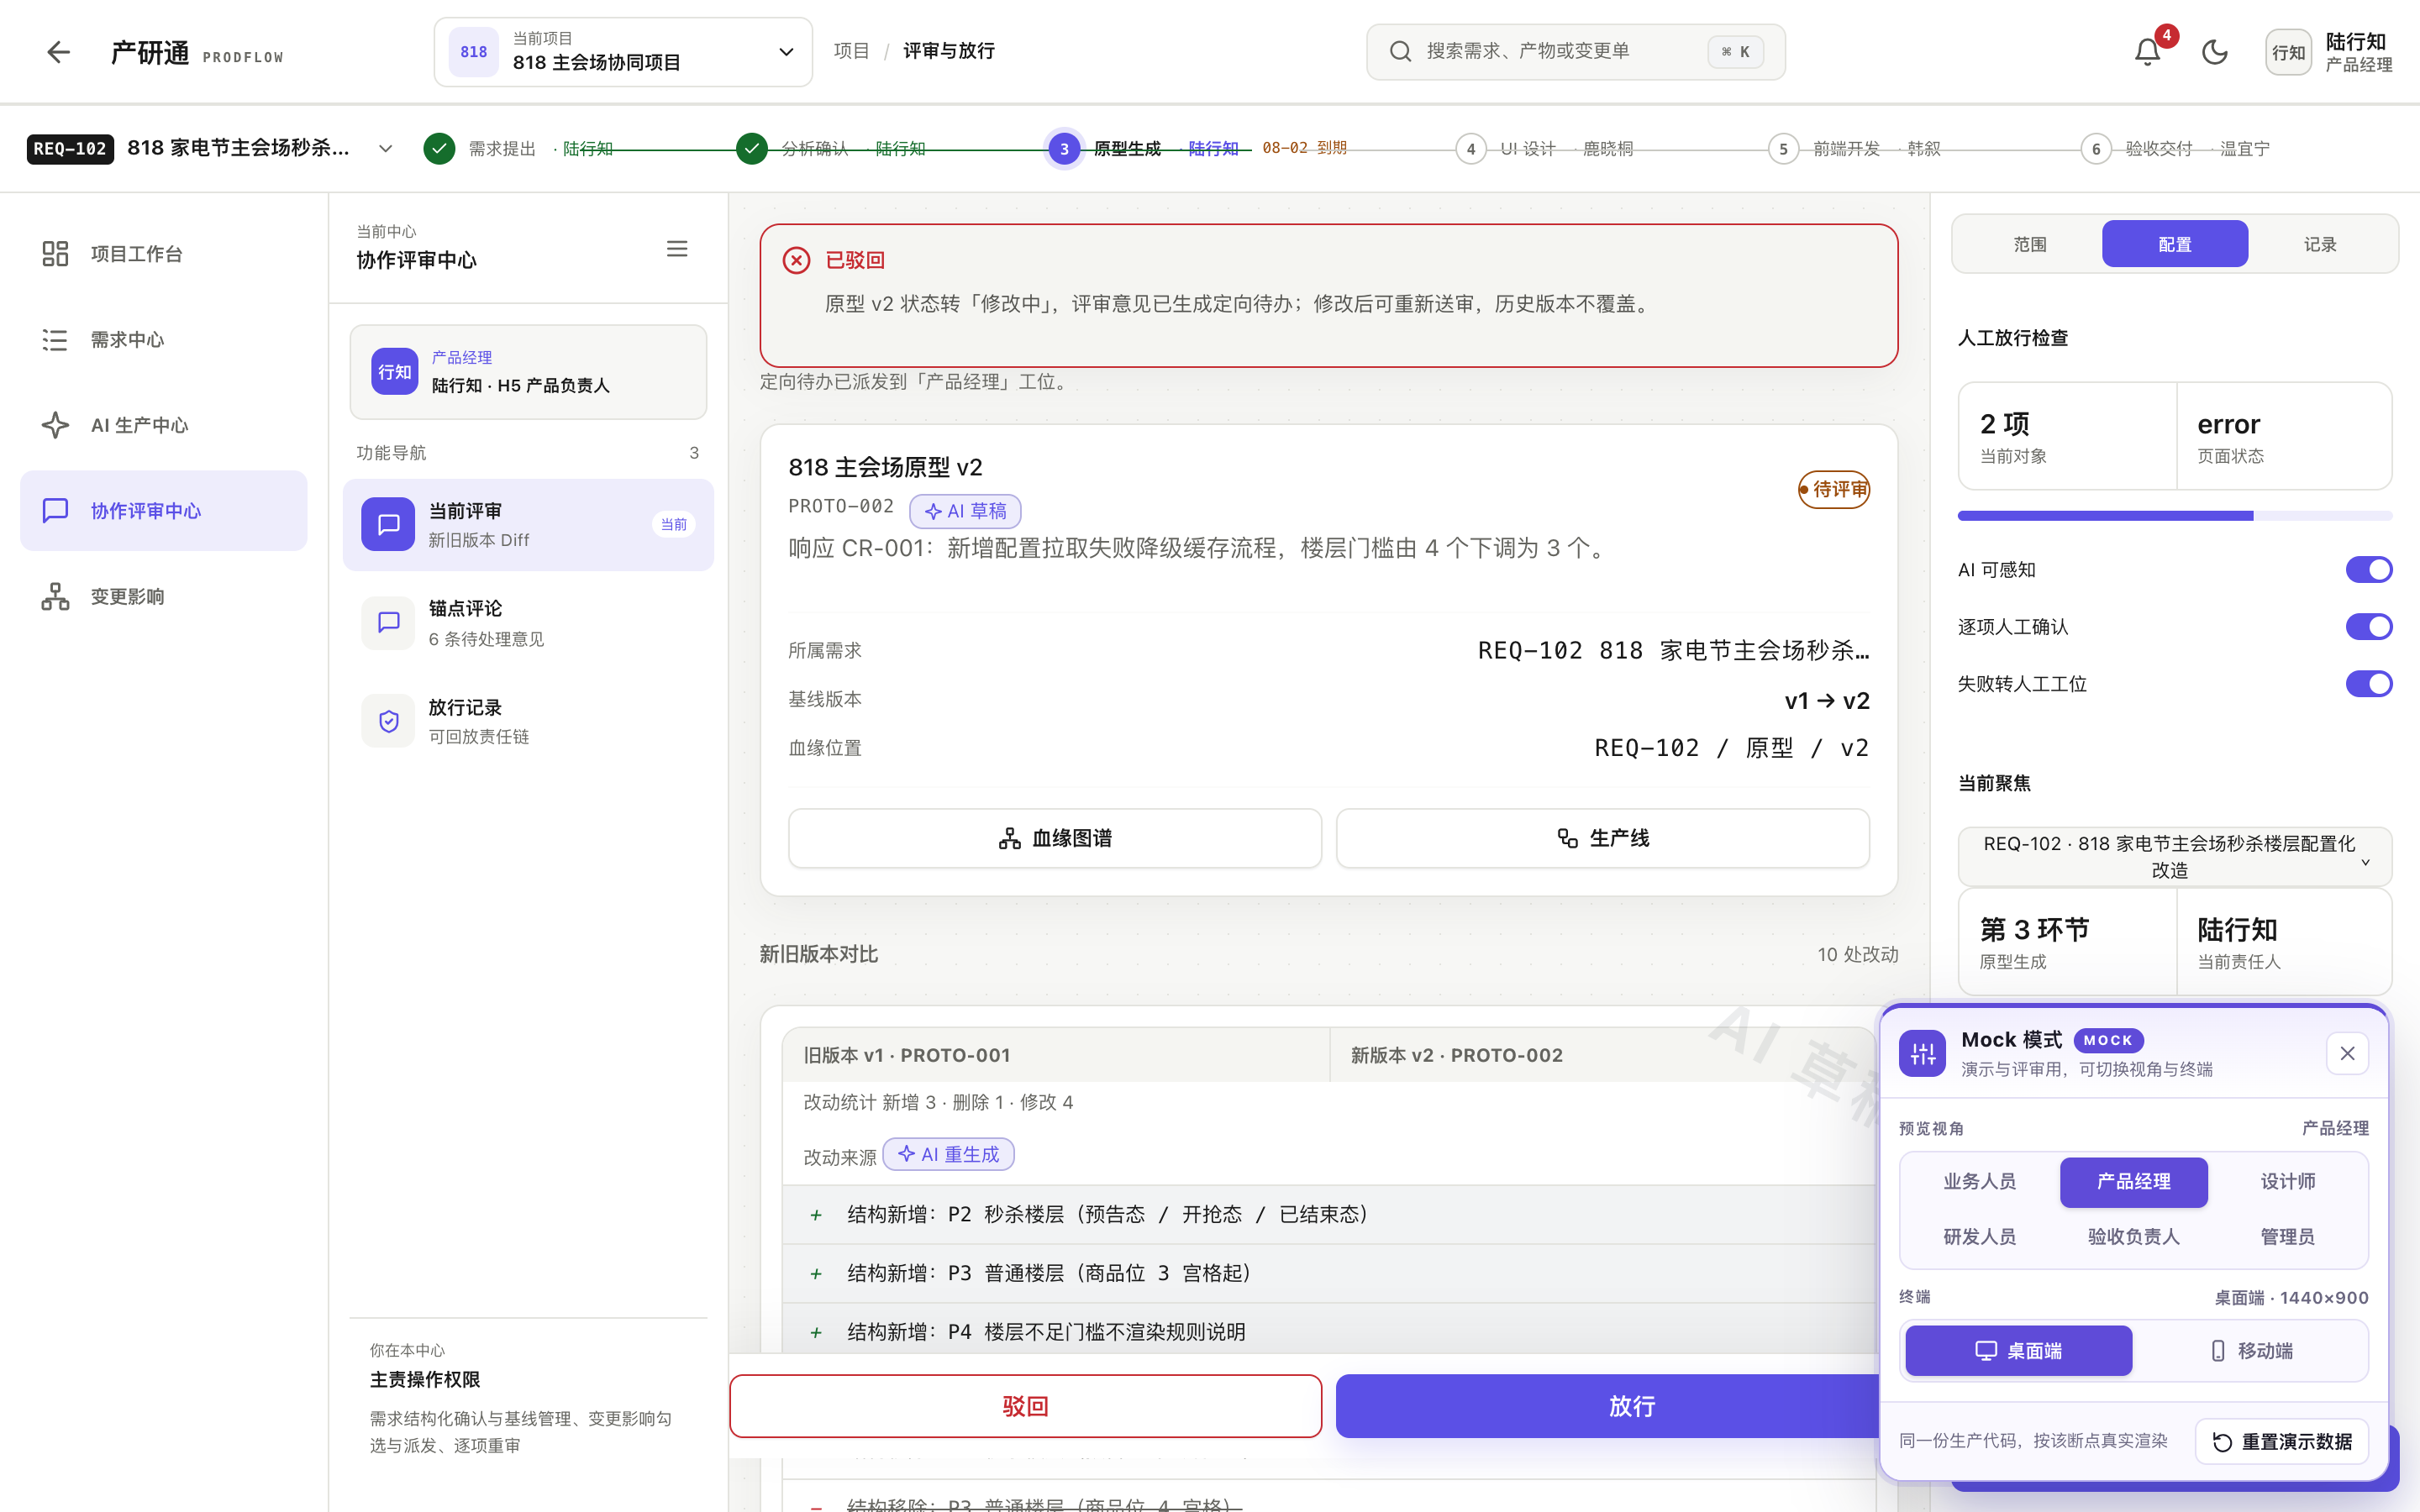
Task: Click the 待评审 status badge
Action: pyautogui.click(x=1833, y=489)
